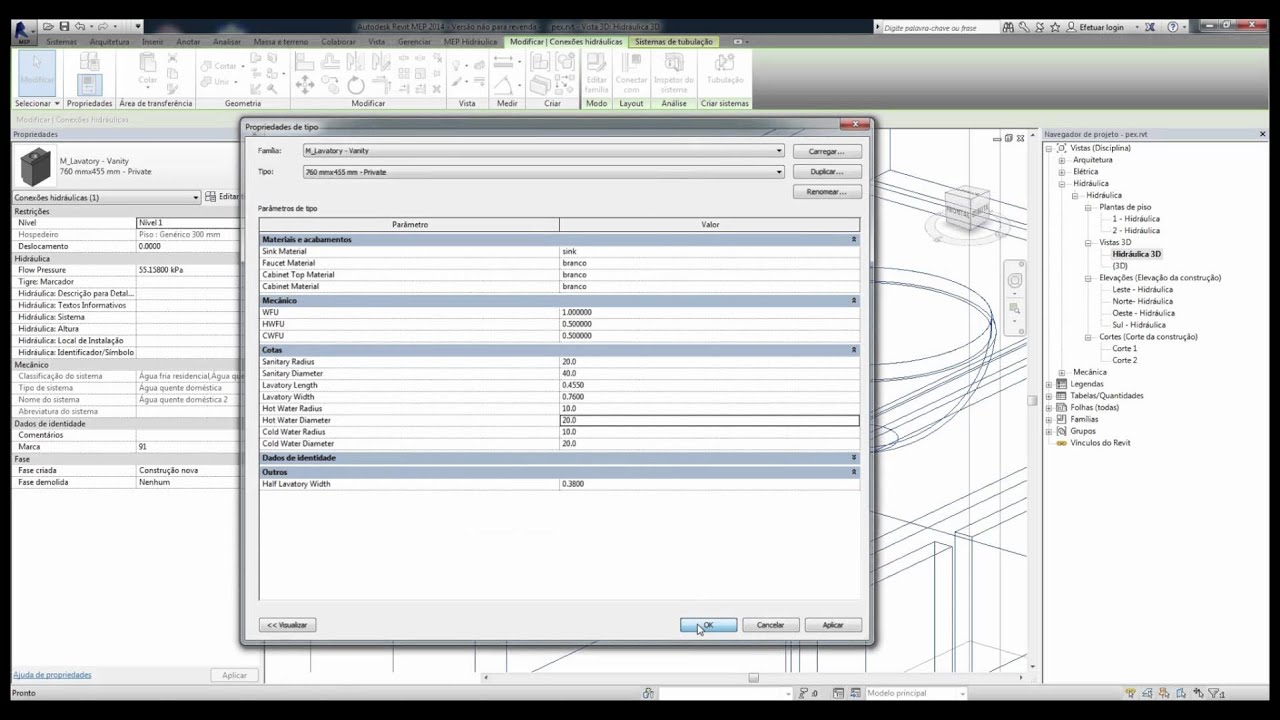Click the Duplicar button
This screenshot has width=1280, height=720.
(x=826, y=171)
